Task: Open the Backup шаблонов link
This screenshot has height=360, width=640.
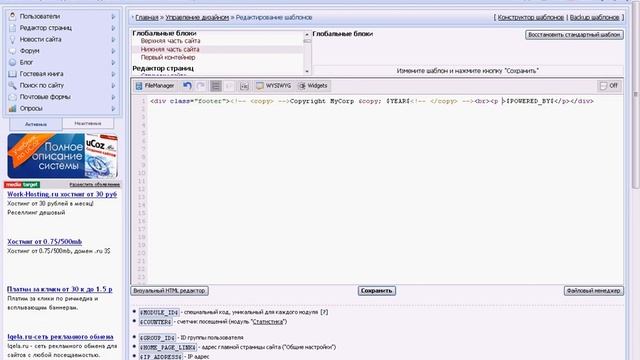Action: [594, 18]
